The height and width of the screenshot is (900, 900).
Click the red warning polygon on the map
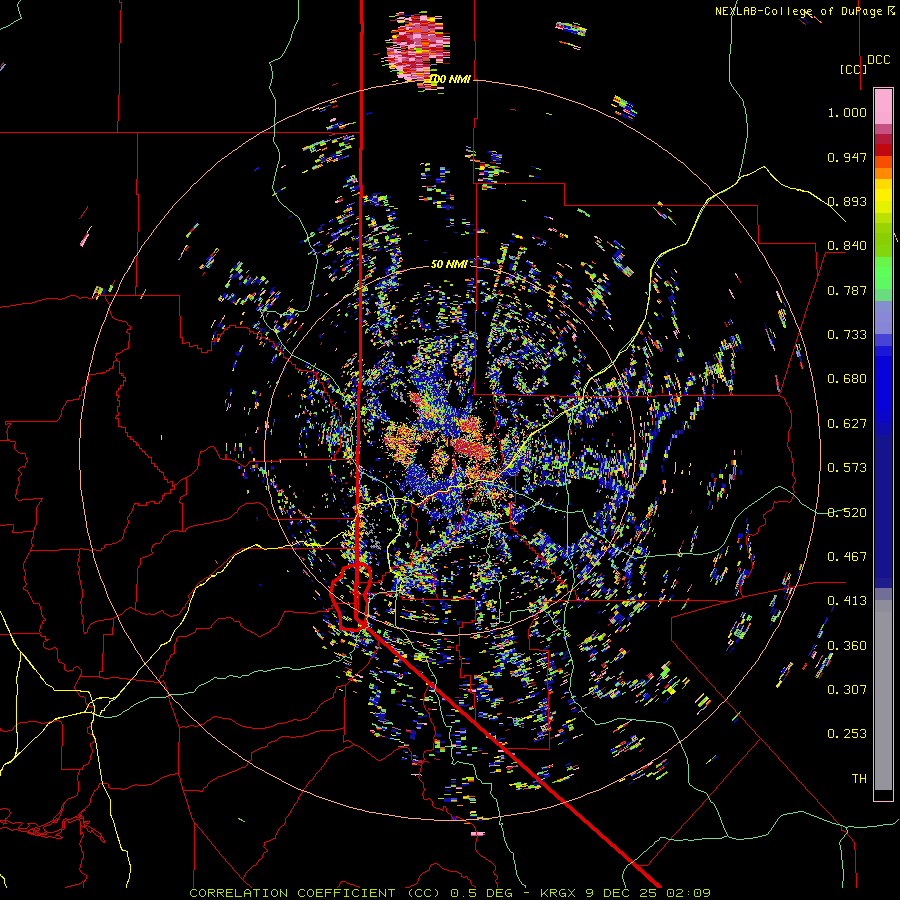click(x=351, y=597)
